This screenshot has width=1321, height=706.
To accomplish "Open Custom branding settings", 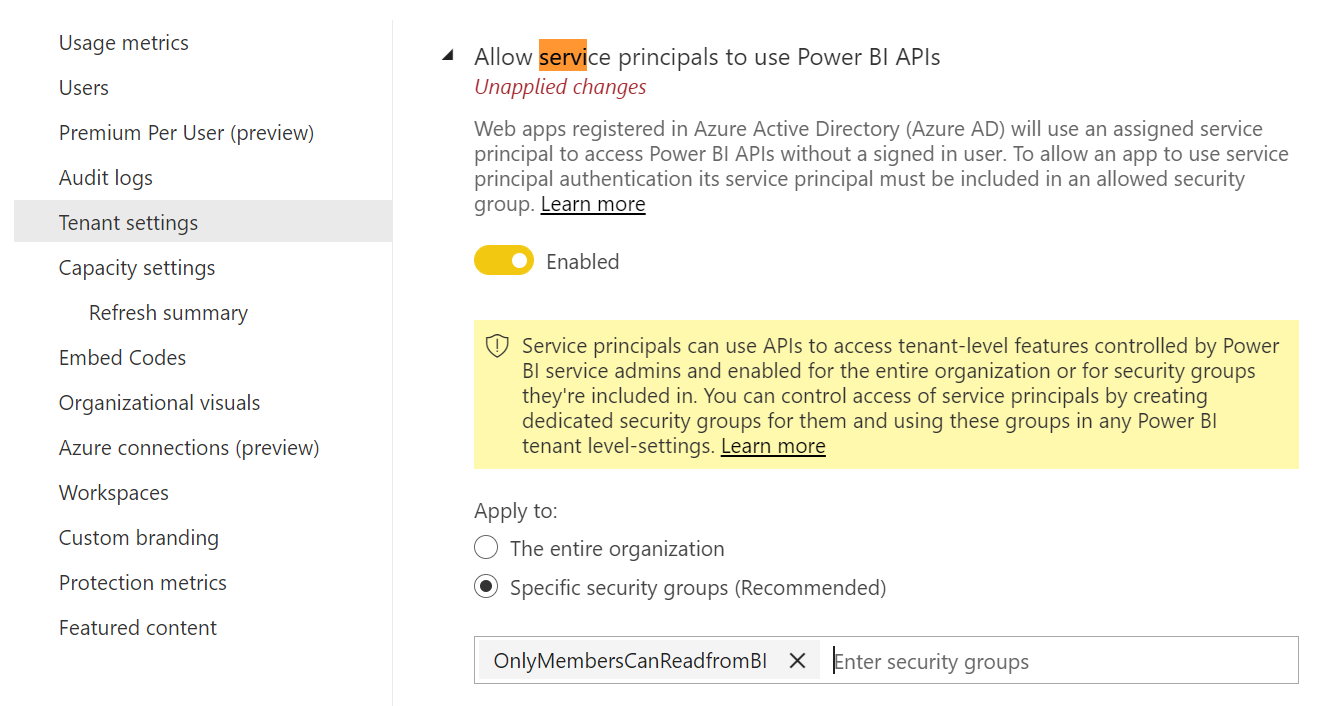I will [139, 538].
